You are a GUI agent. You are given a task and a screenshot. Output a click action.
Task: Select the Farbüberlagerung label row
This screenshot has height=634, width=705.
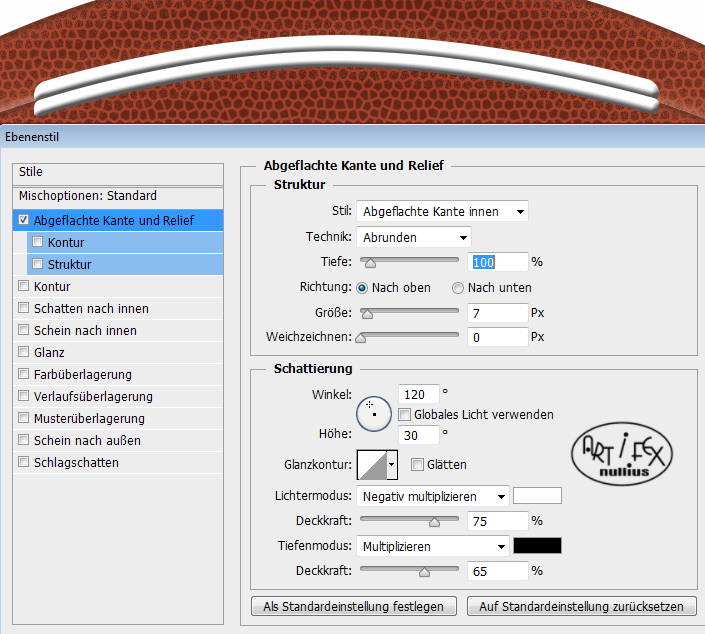(x=118, y=374)
